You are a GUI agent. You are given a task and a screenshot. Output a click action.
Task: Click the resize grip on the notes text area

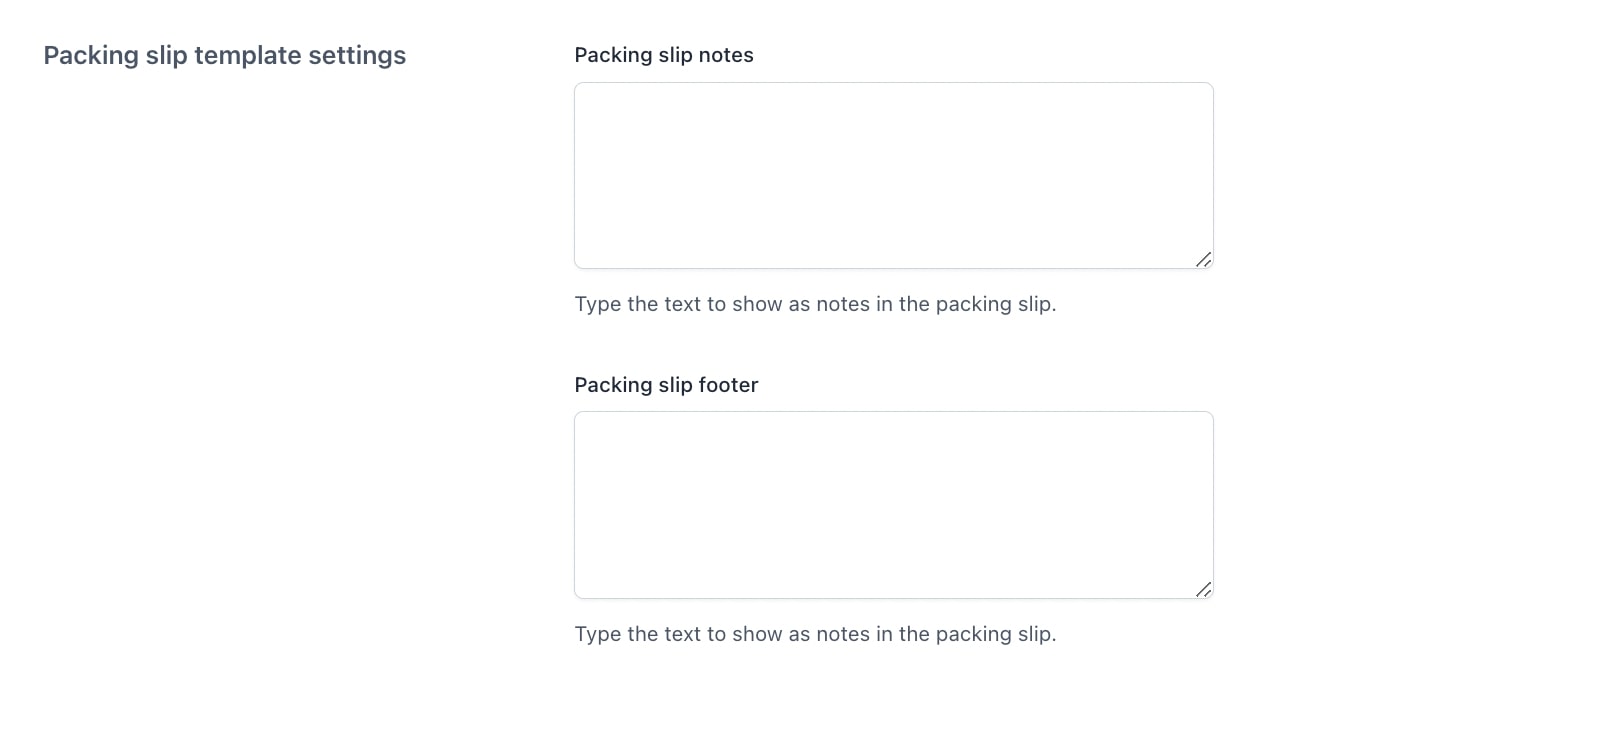click(1203, 259)
